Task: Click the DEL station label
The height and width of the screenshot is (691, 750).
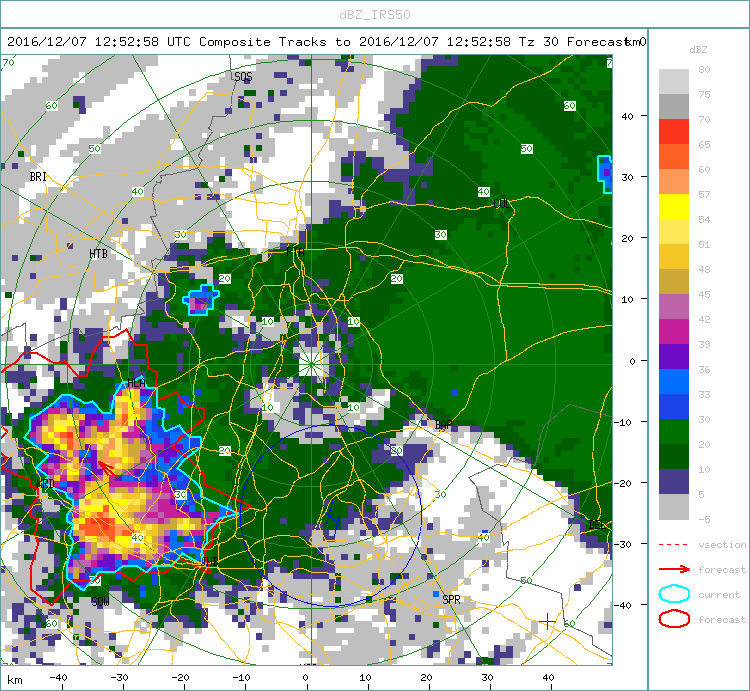Action: pyautogui.click(x=596, y=525)
